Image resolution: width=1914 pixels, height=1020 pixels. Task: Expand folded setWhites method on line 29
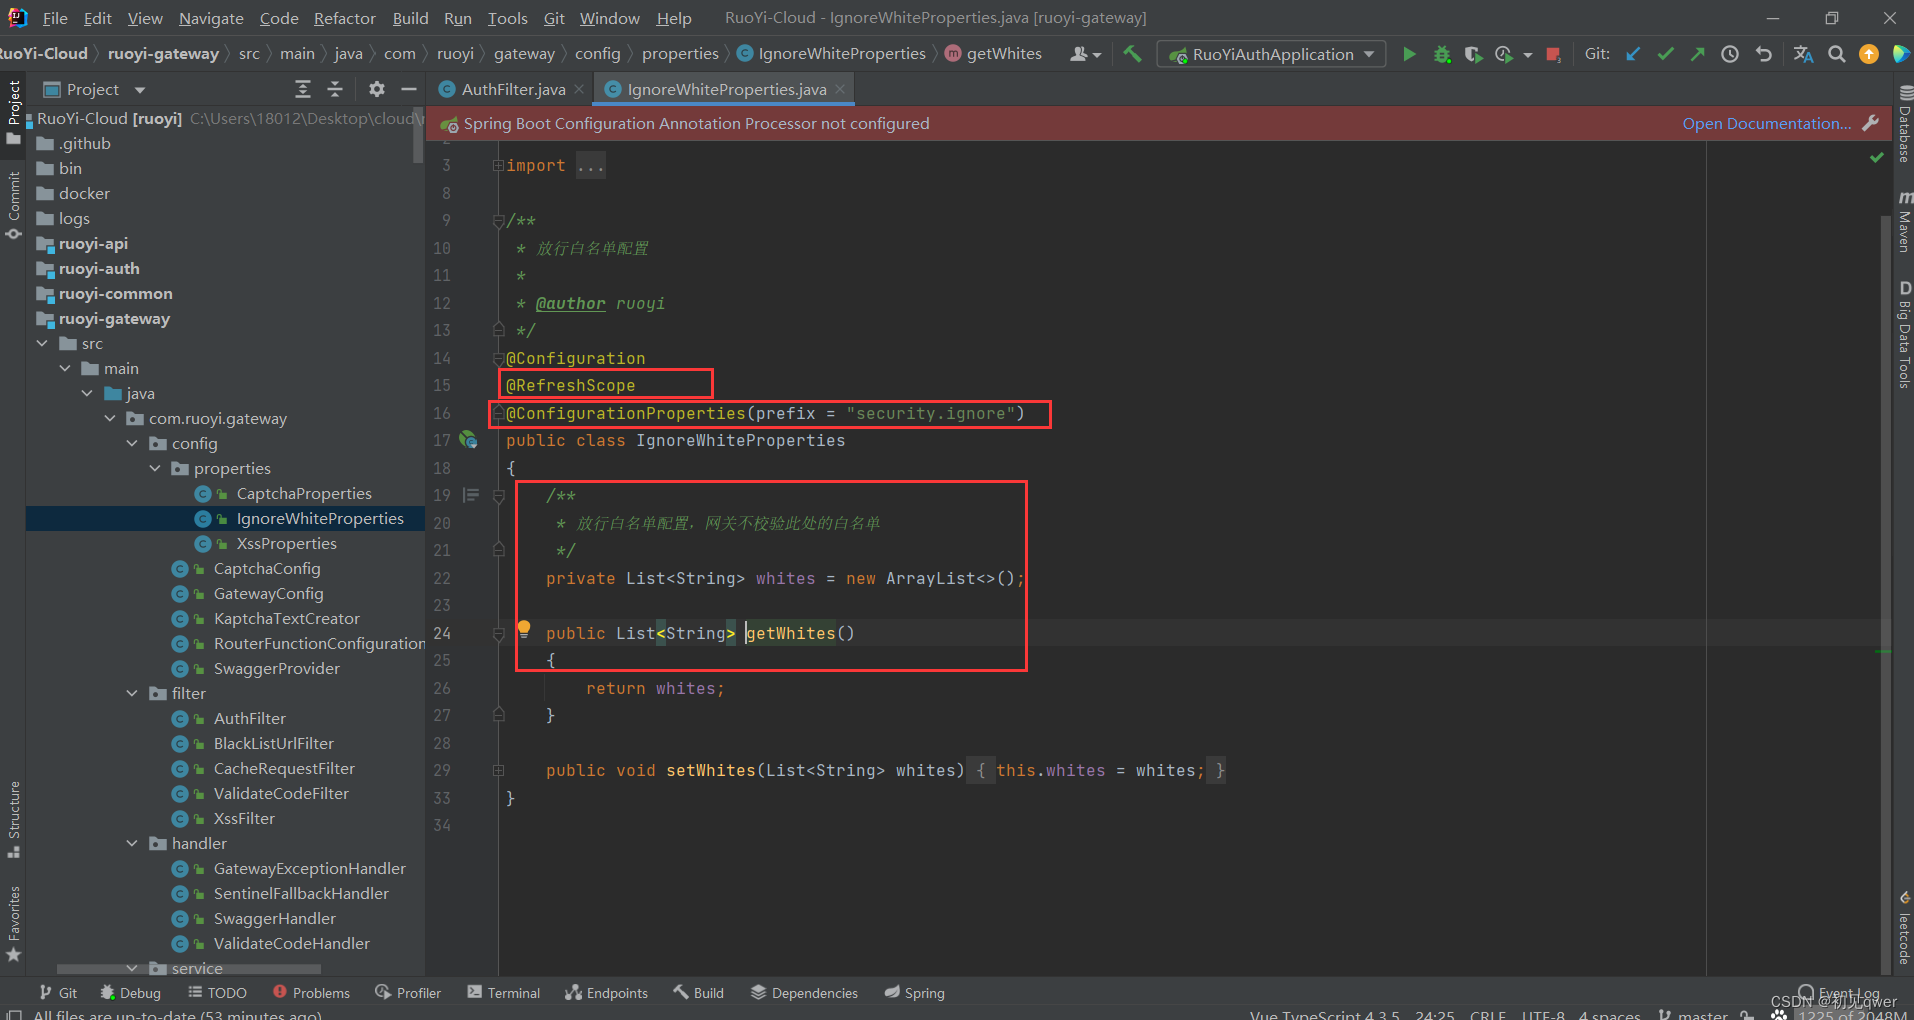[498, 770]
